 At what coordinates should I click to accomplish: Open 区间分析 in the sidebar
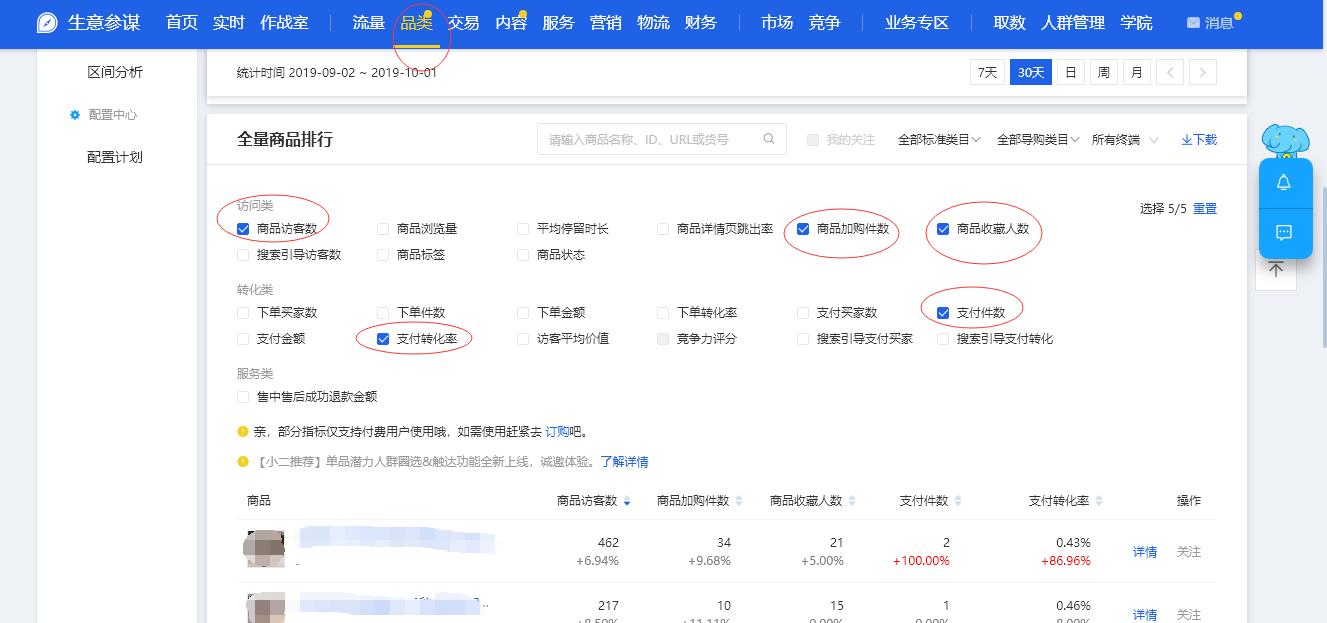coord(115,72)
